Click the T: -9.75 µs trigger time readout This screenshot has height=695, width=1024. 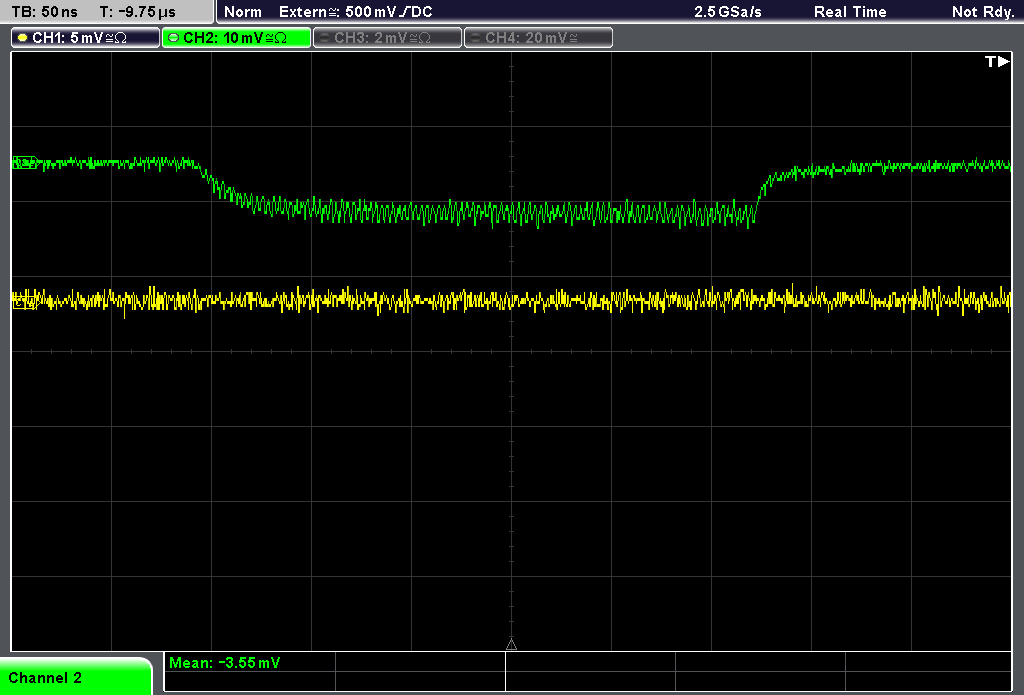pos(137,12)
